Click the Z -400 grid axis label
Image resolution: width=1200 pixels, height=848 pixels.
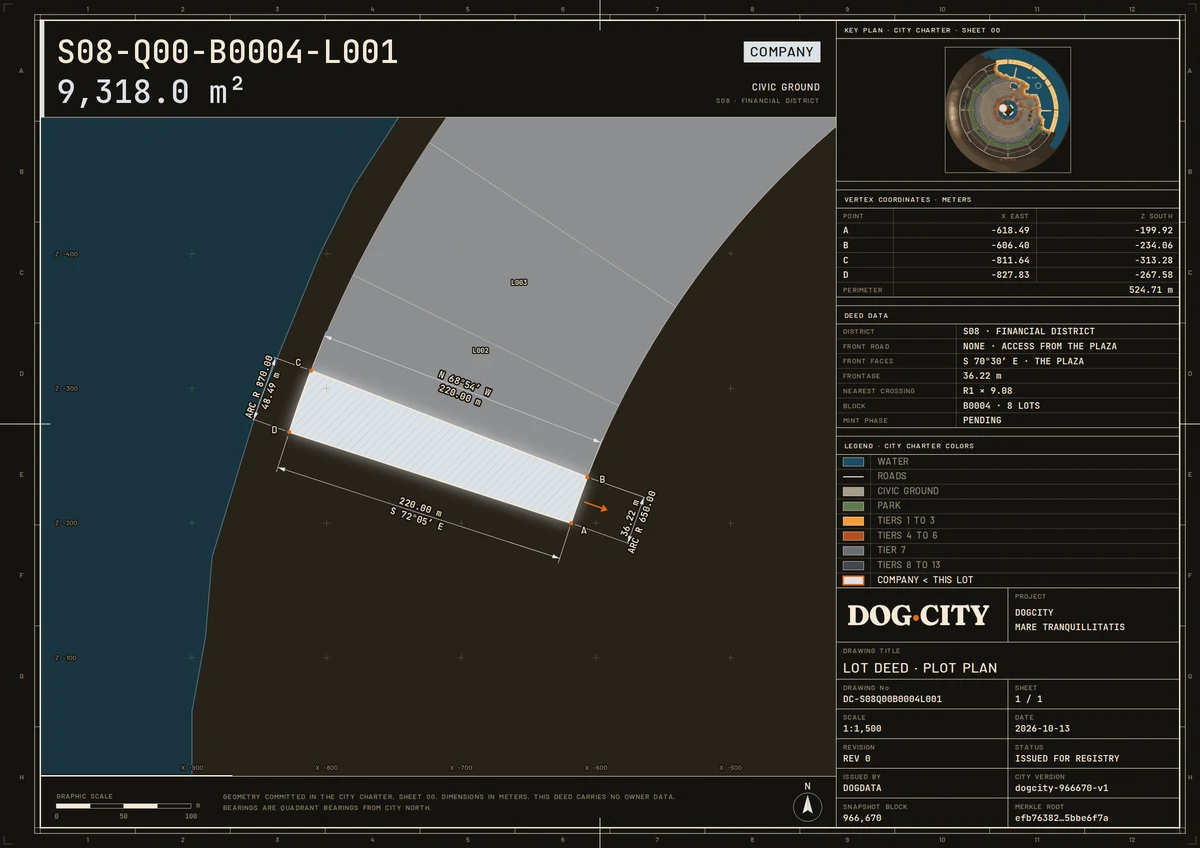(66, 254)
